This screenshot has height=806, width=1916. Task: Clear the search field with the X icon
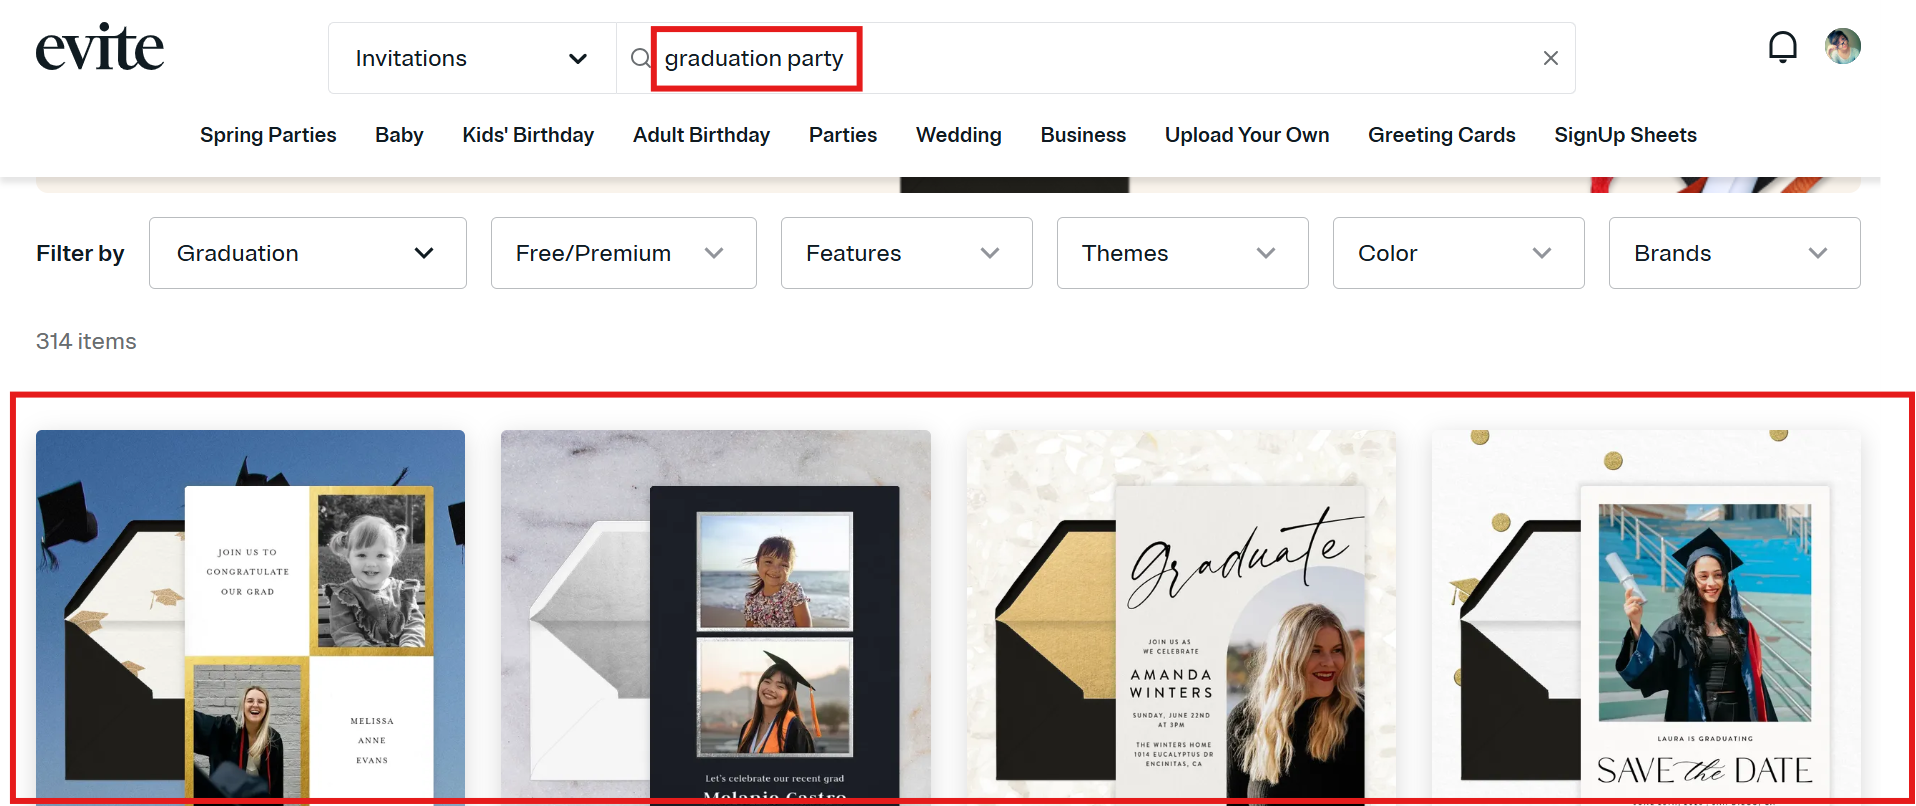click(x=1550, y=58)
